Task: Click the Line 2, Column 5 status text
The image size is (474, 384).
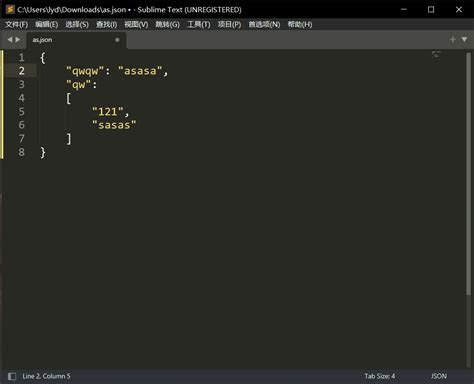Action: pyautogui.click(x=46, y=376)
